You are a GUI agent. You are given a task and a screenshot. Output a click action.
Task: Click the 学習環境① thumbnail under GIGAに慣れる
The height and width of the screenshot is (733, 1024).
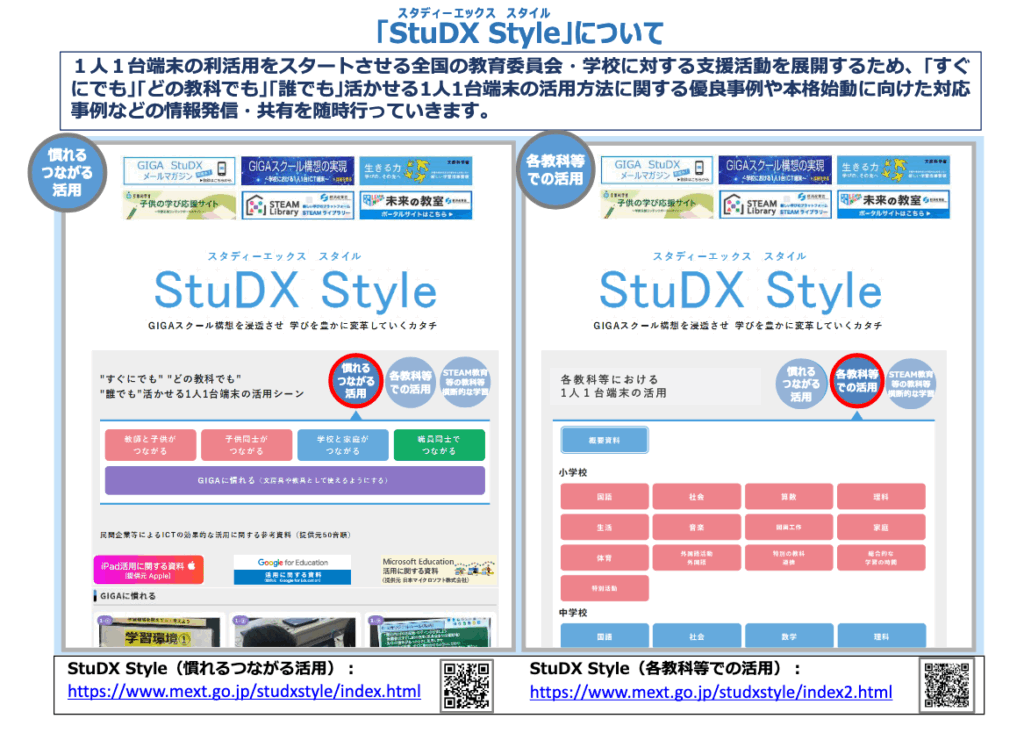[x=157, y=632]
